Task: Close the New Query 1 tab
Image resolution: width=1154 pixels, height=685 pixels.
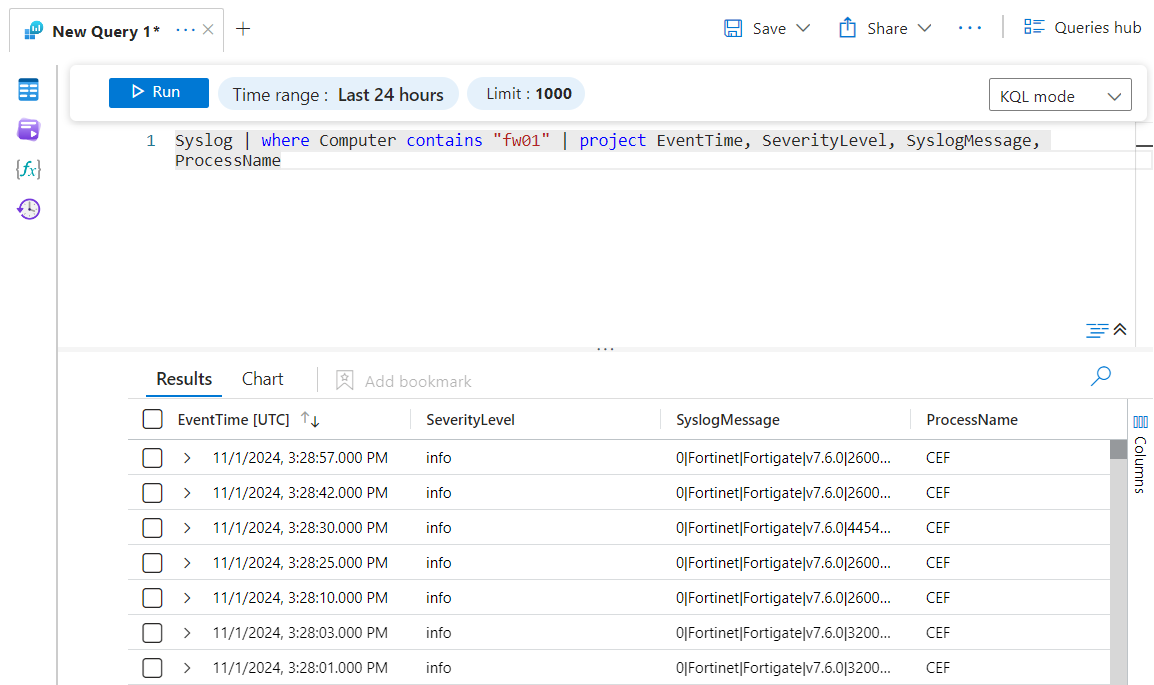Action: 208,29
